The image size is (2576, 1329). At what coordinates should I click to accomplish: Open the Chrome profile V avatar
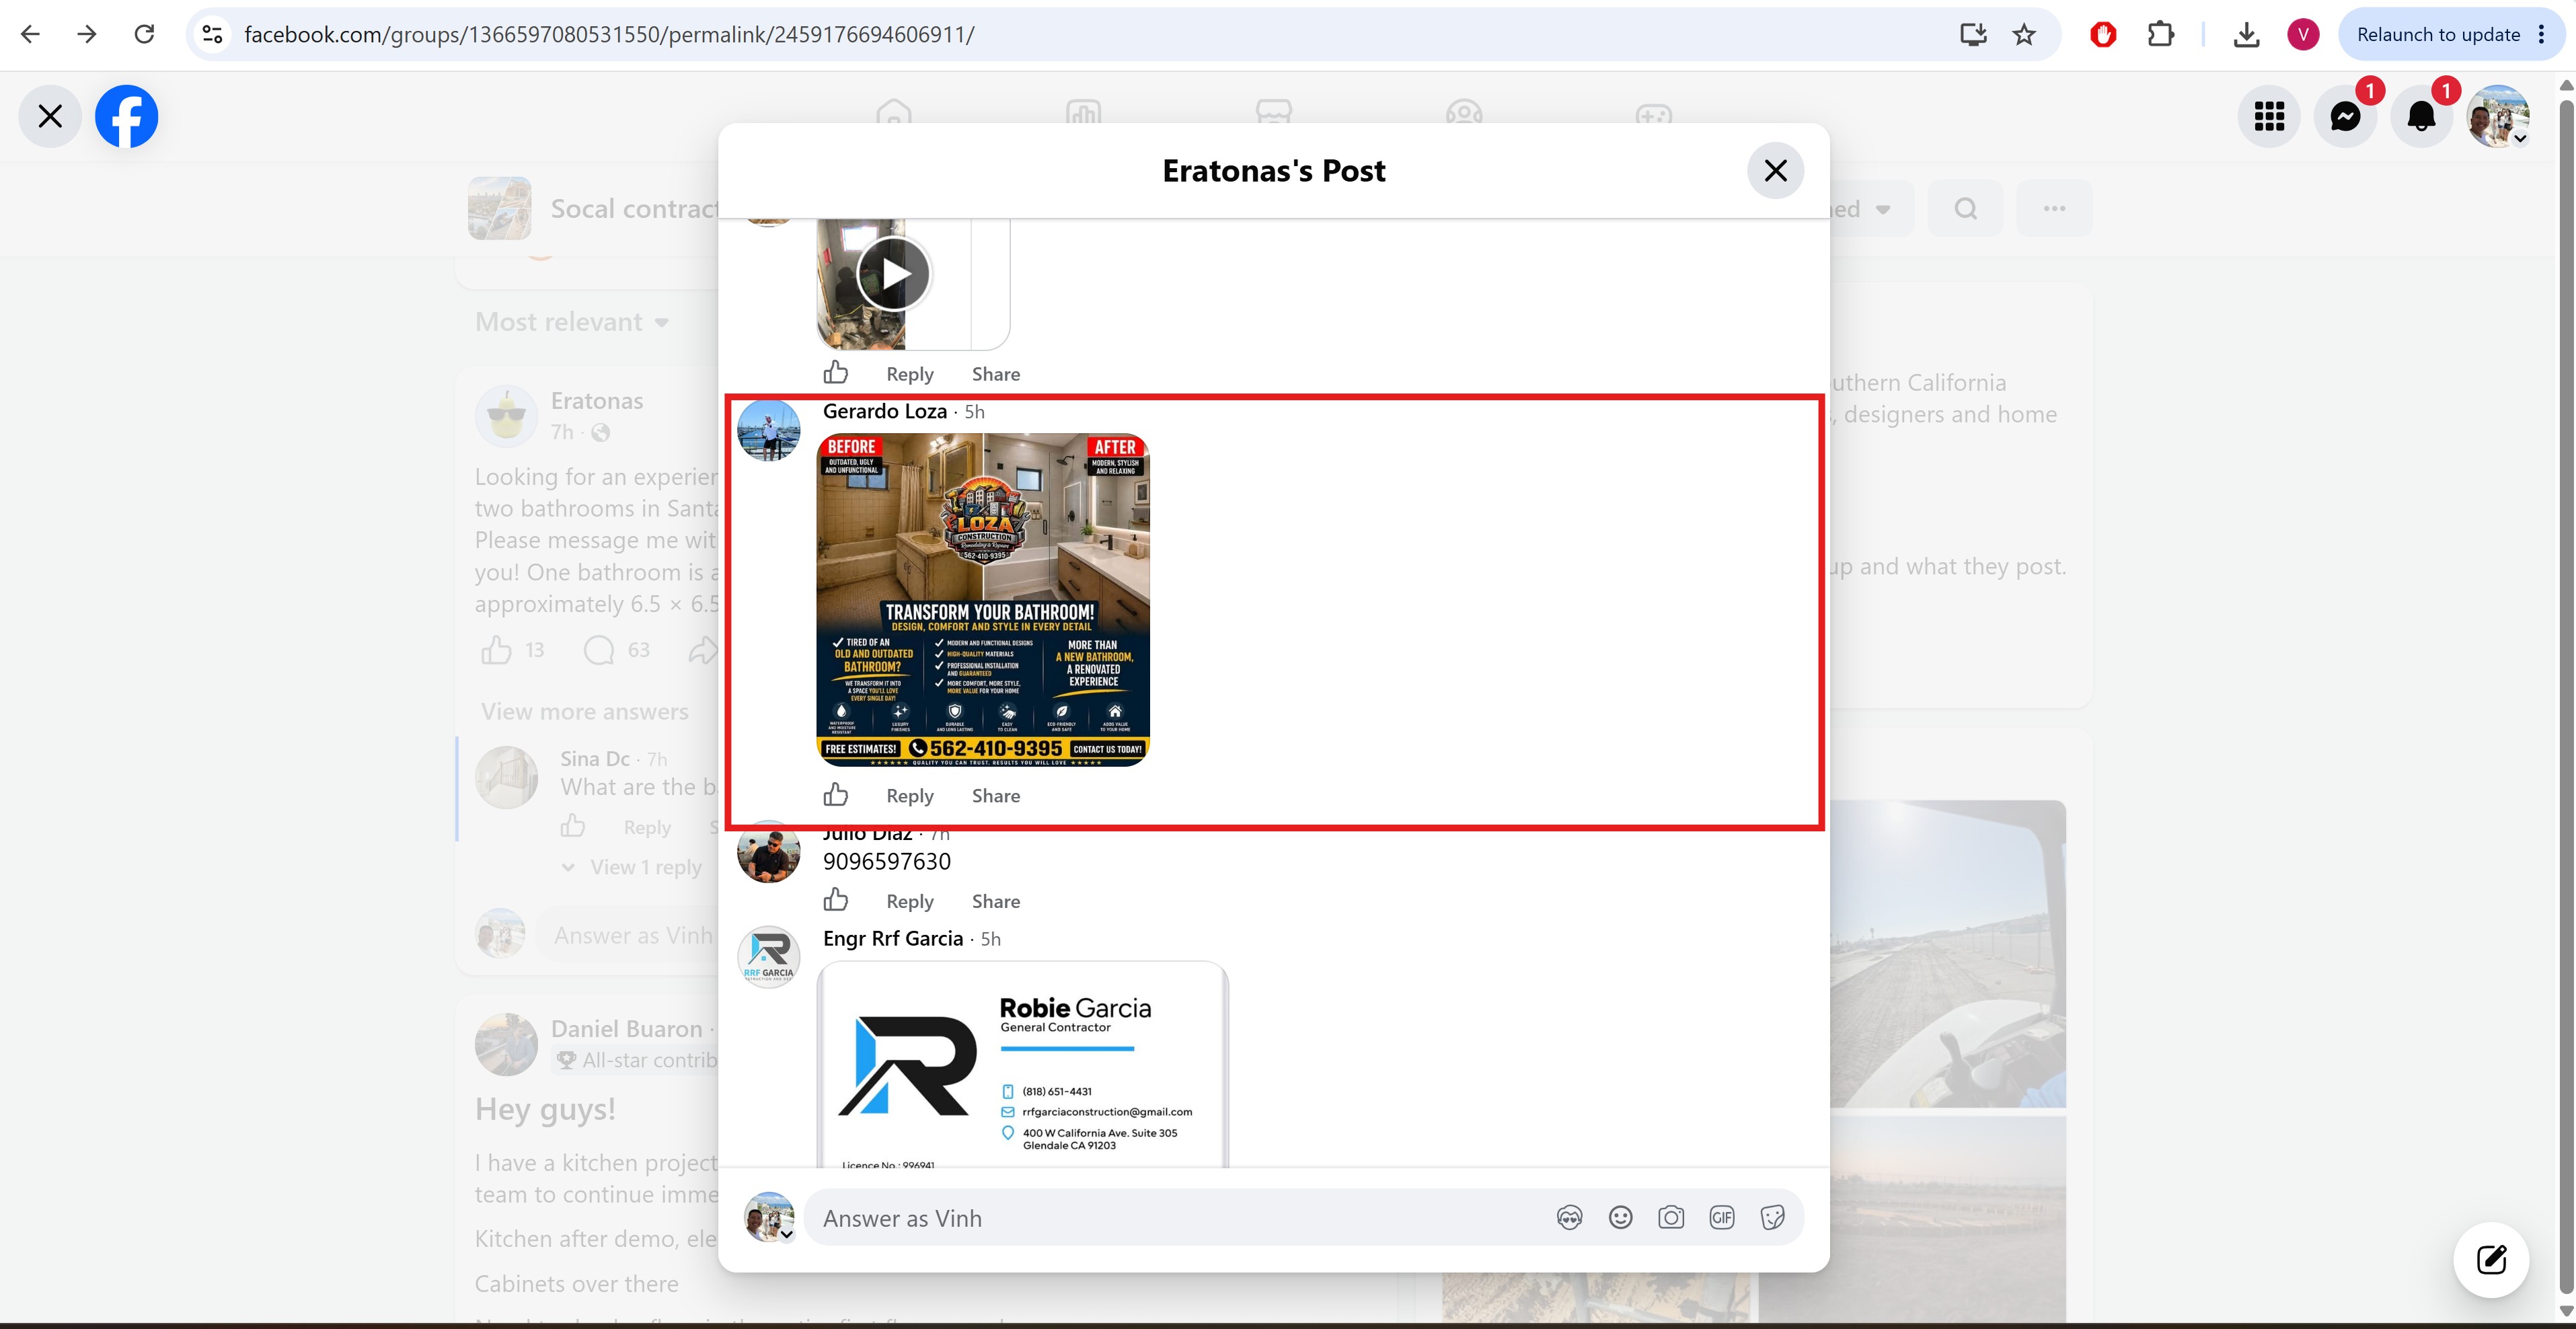click(x=2303, y=35)
